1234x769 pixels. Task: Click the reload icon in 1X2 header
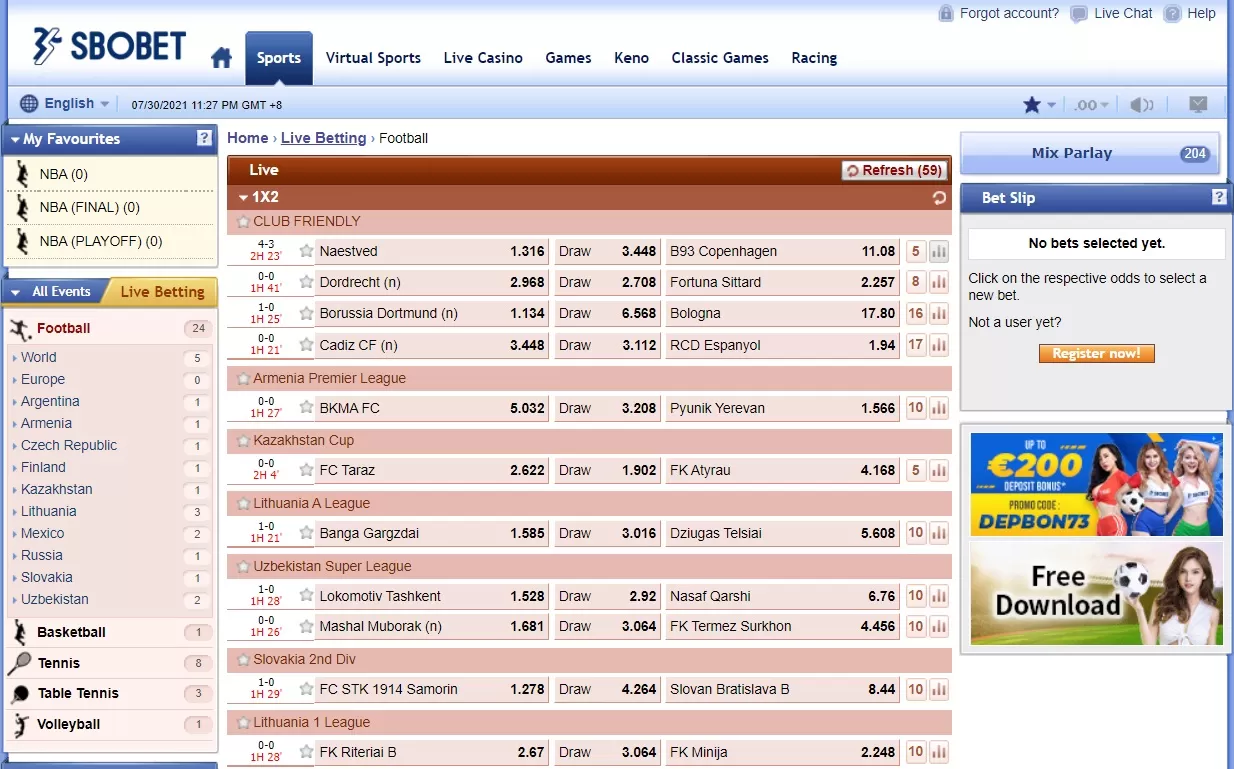[939, 198]
